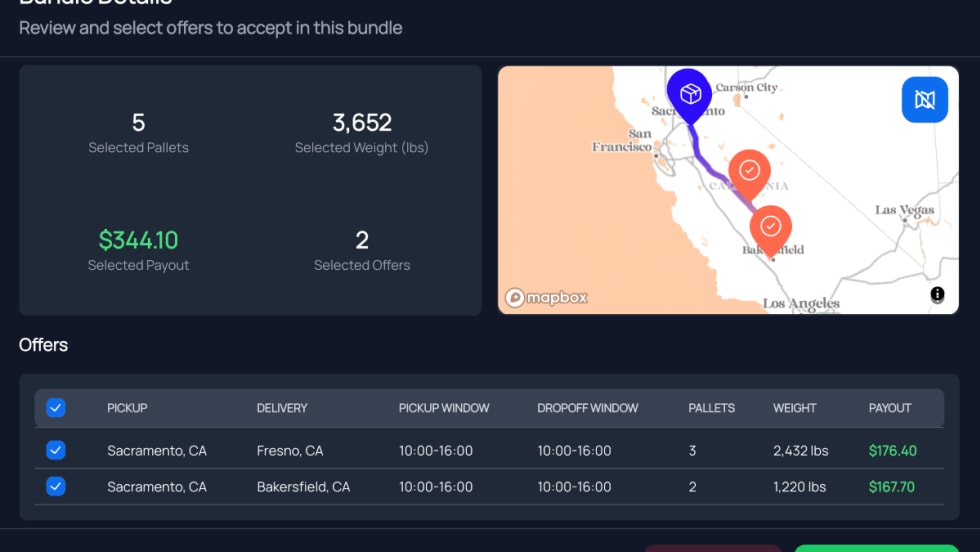Open the map attribution info icon
The image size is (980, 552).
pyautogui.click(x=937, y=294)
